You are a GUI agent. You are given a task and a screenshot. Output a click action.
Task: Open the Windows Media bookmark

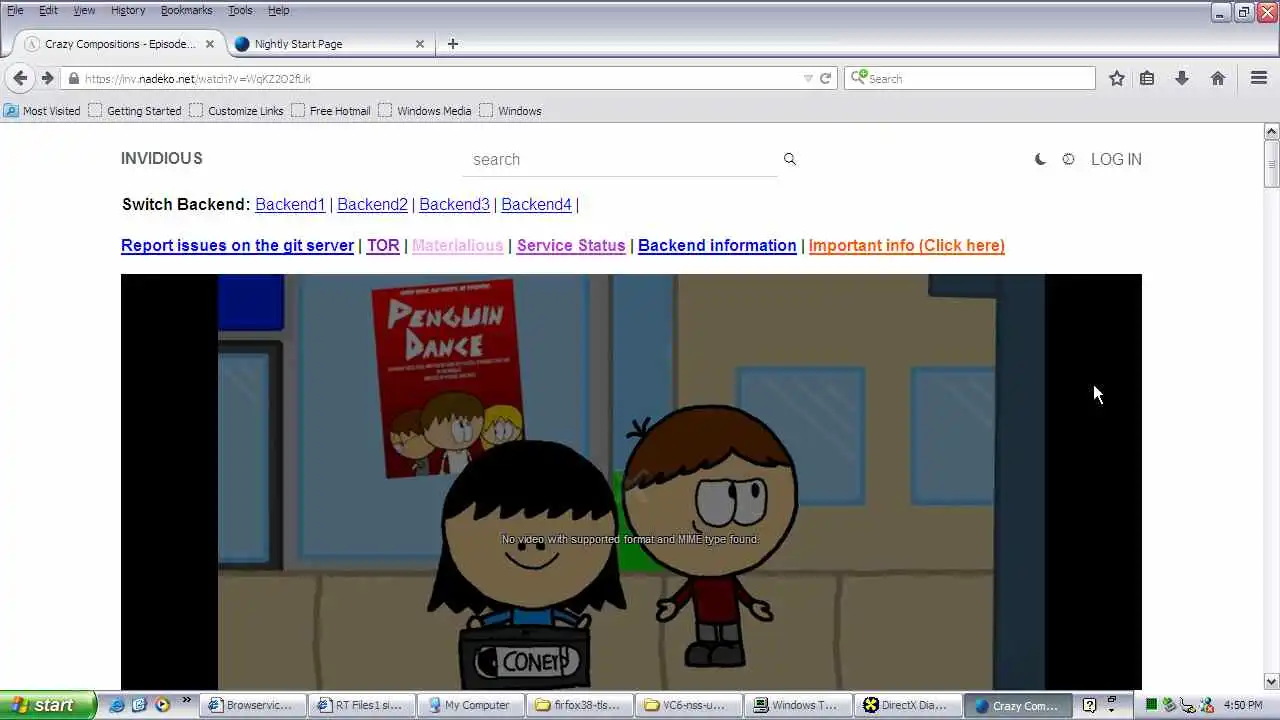[424, 111]
